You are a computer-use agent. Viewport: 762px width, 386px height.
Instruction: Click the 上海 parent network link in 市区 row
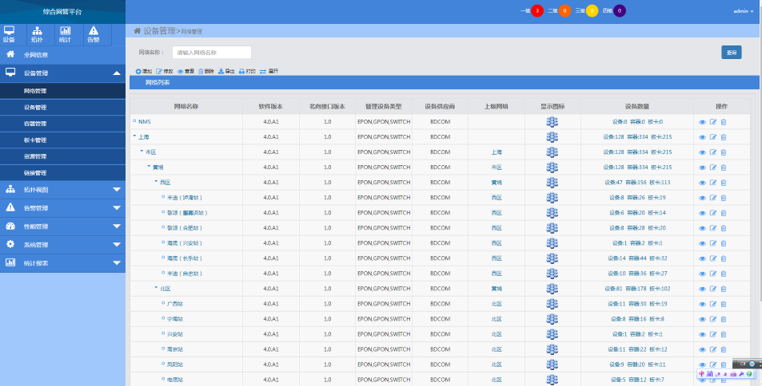click(x=496, y=152)
